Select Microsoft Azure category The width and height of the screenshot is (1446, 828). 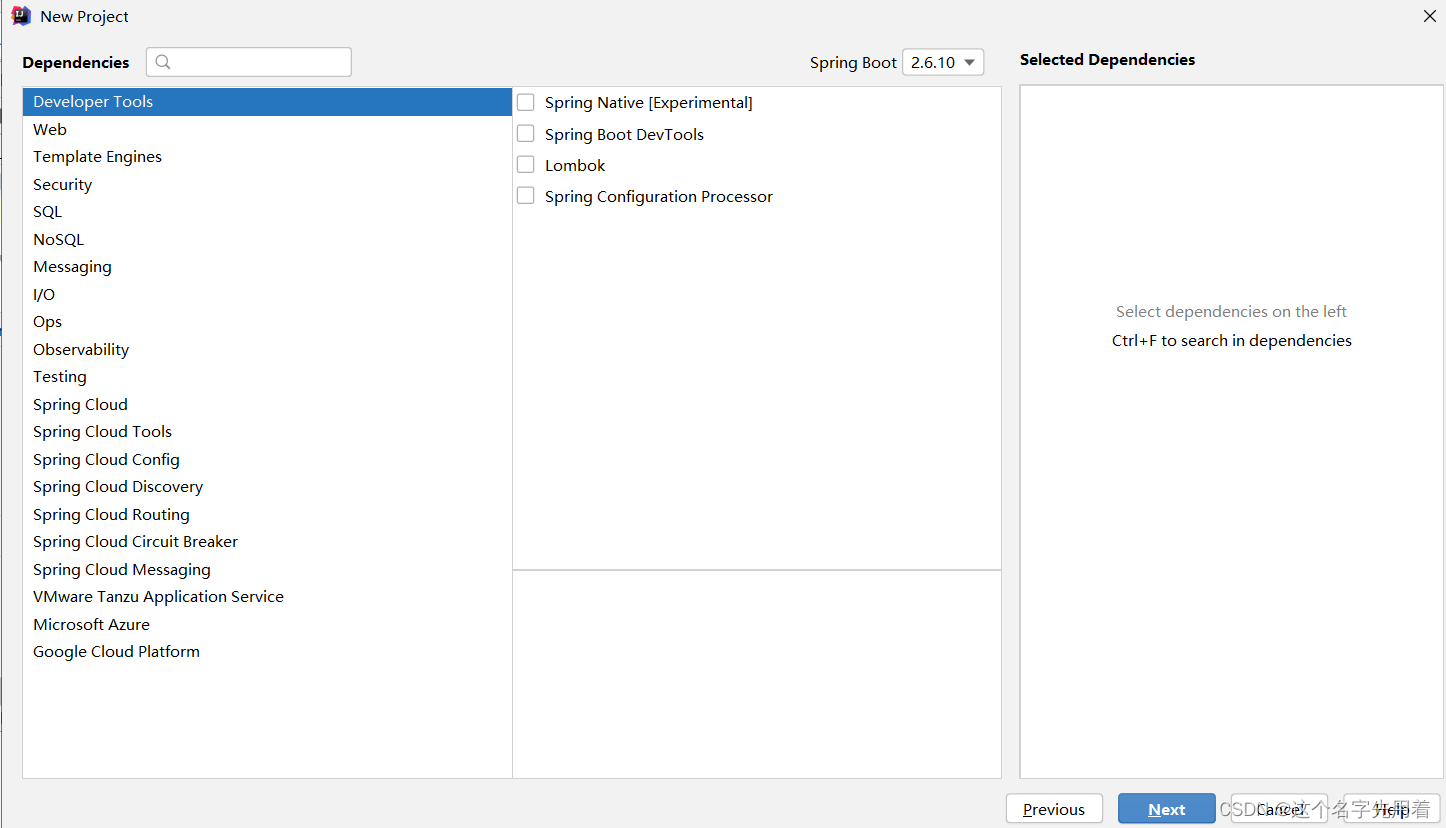click(x=267, y=624)
